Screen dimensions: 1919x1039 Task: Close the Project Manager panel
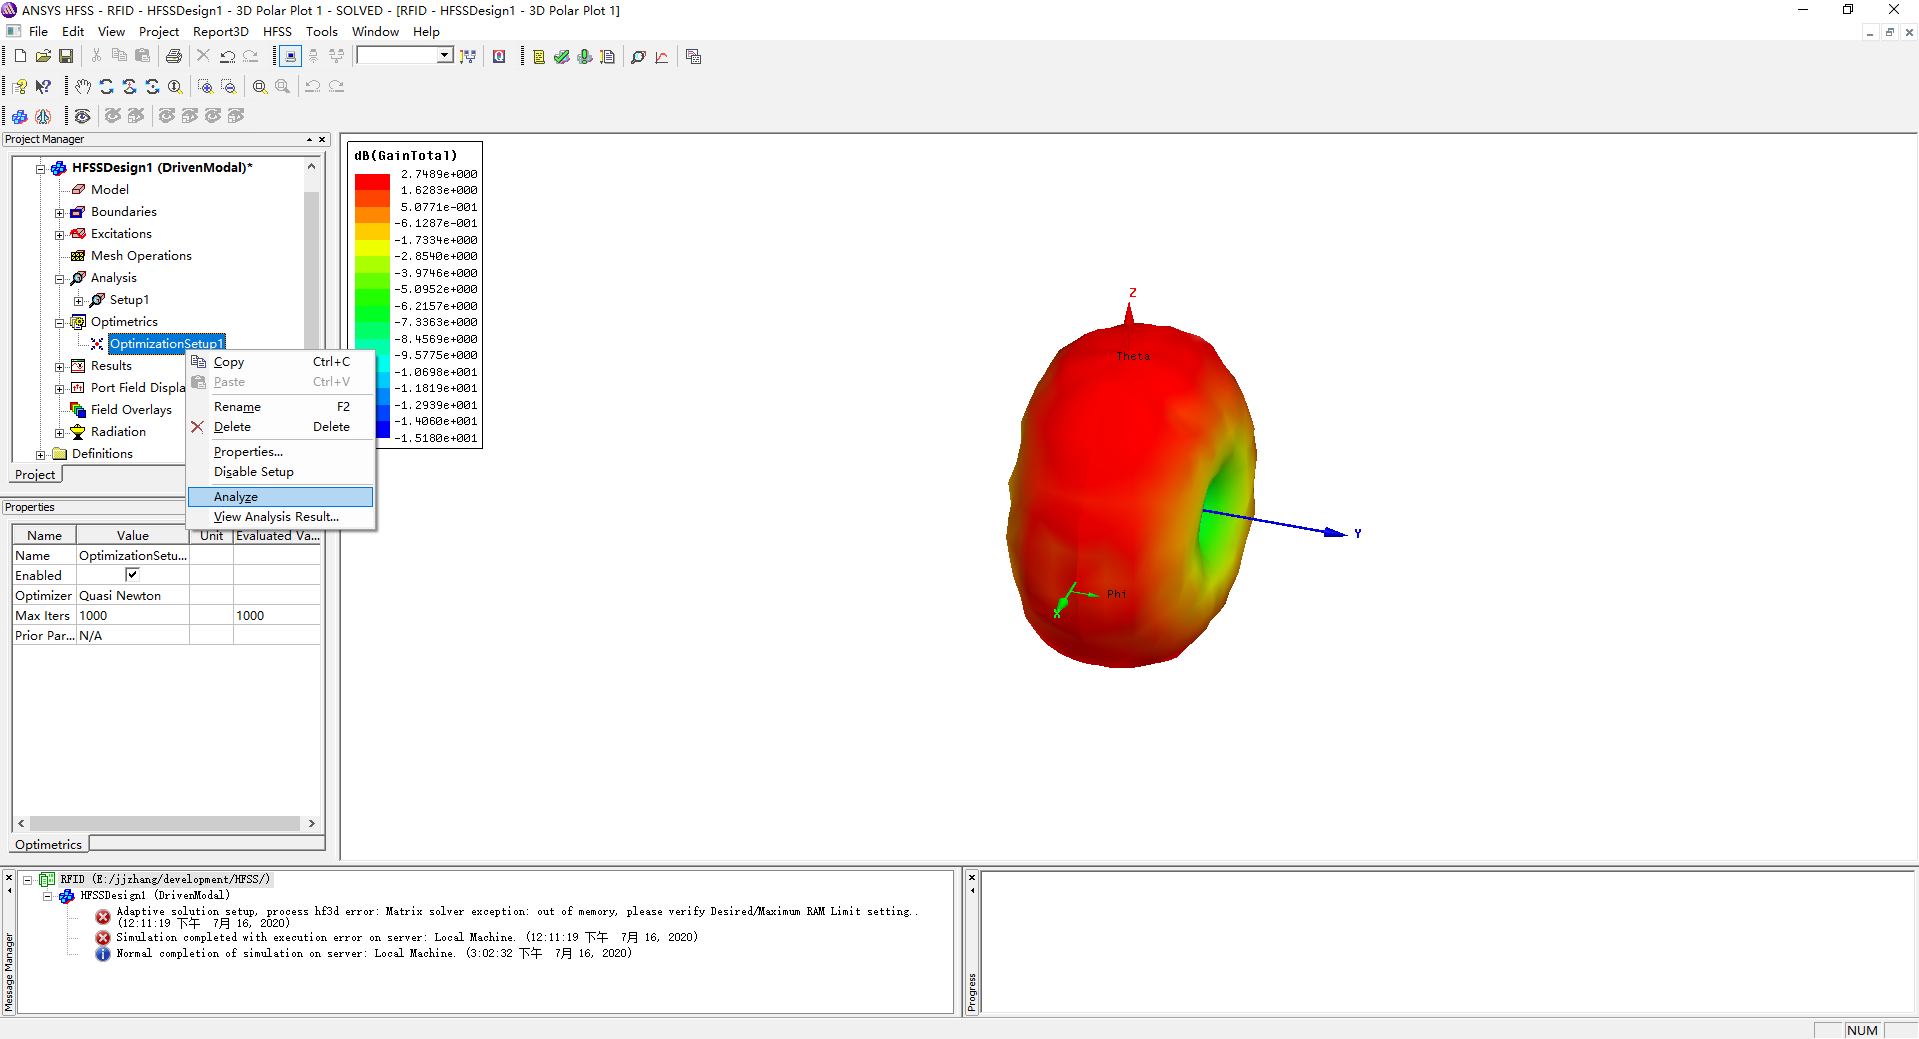[x=322, y=140]
